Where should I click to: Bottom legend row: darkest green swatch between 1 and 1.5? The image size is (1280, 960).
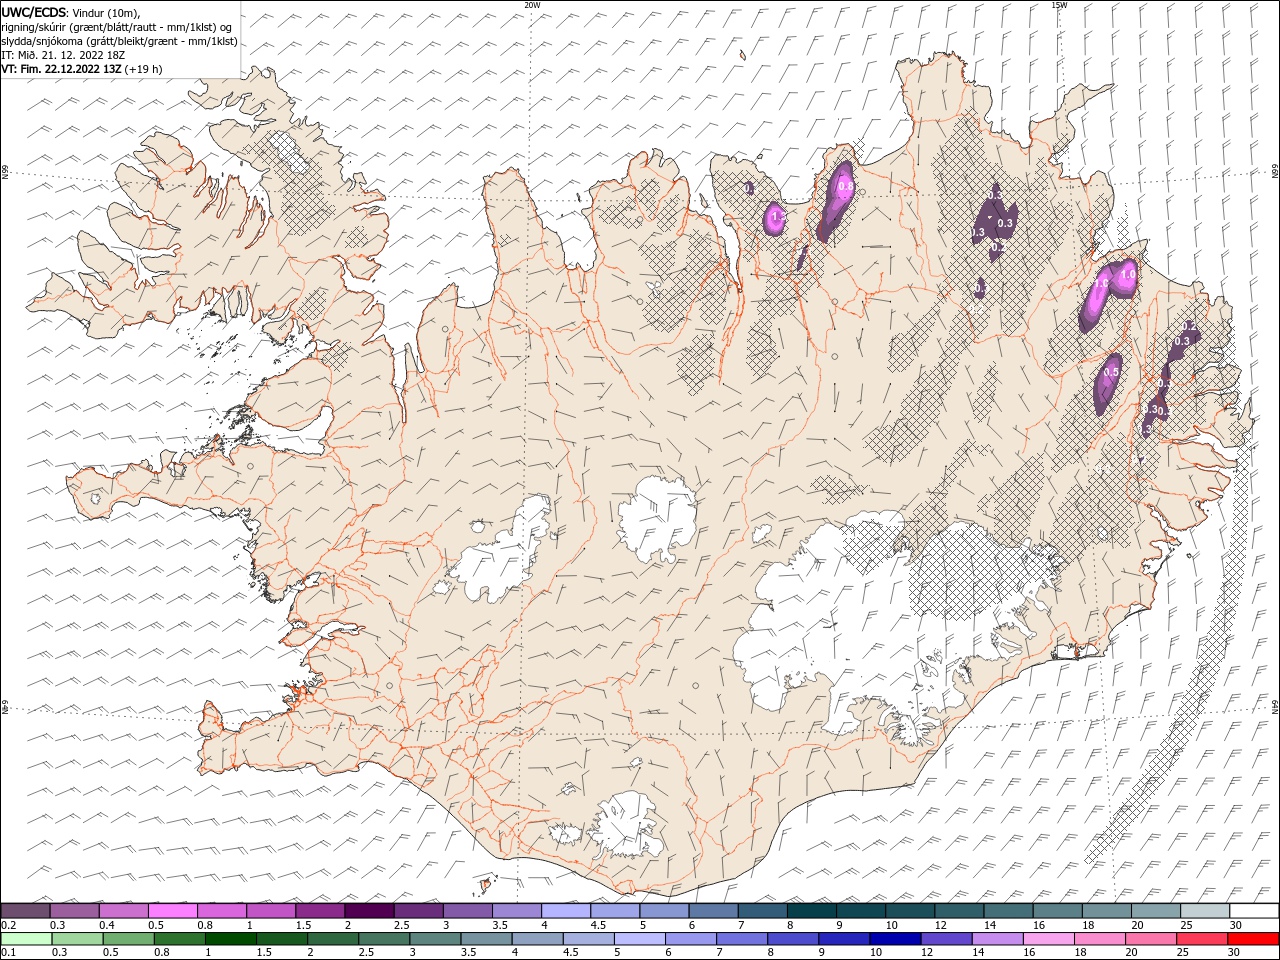232,938
